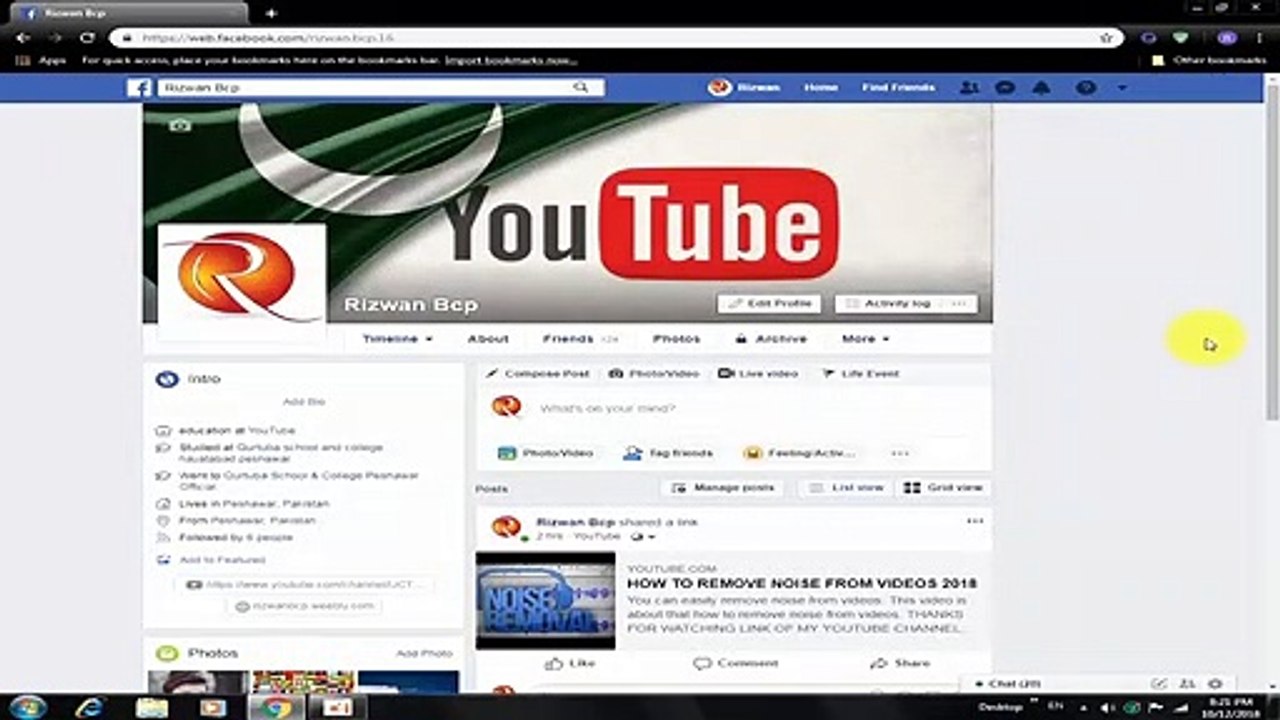Go to Home in top bar
This screenshot has height=720, width=1280.
820,88
